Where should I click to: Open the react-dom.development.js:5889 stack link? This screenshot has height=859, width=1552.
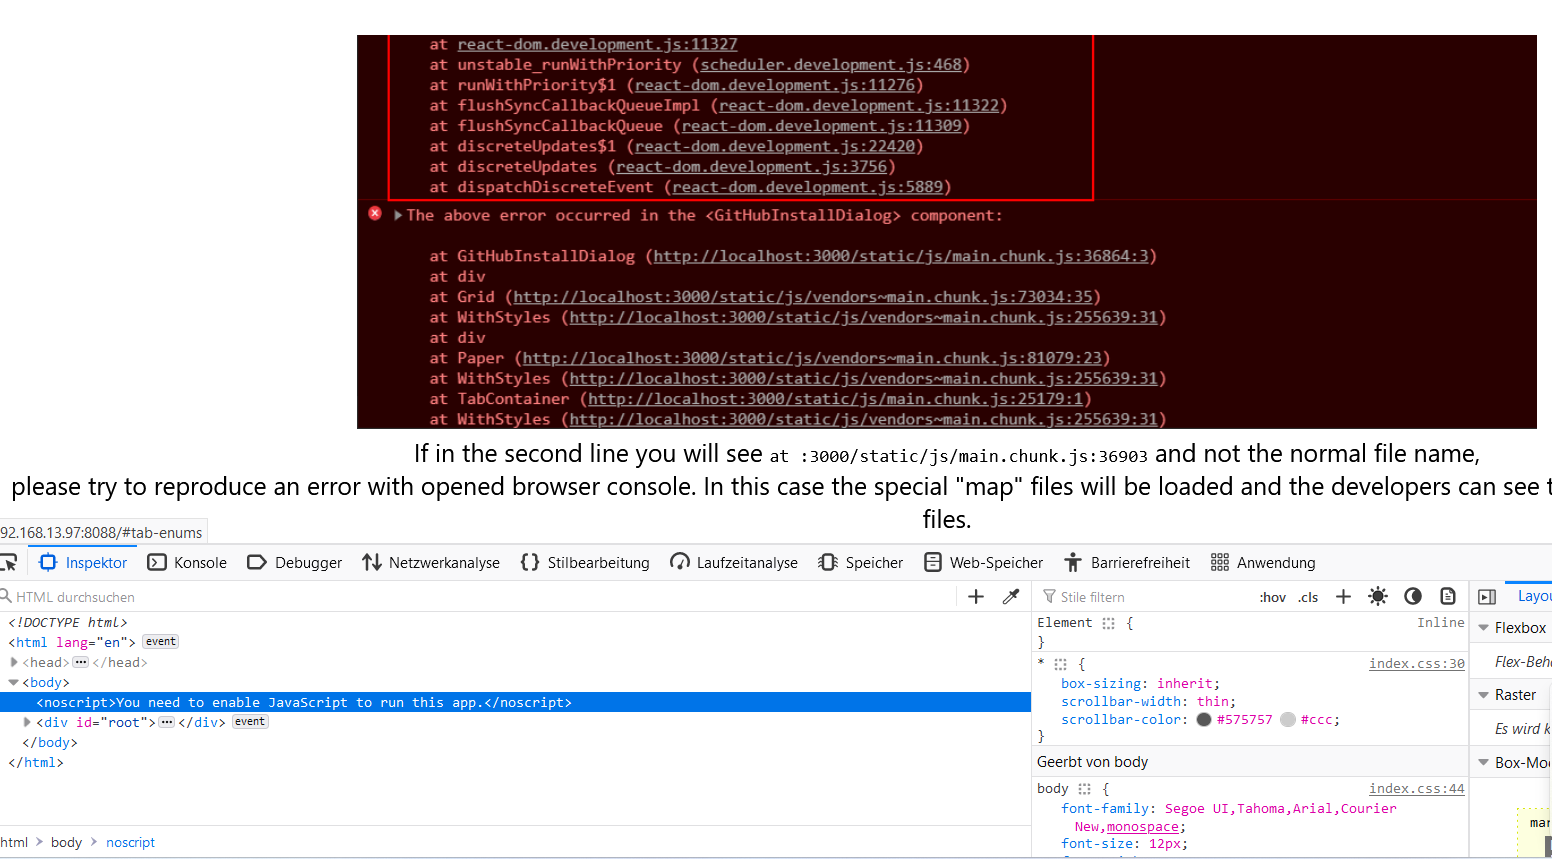[x=808, y=186]
